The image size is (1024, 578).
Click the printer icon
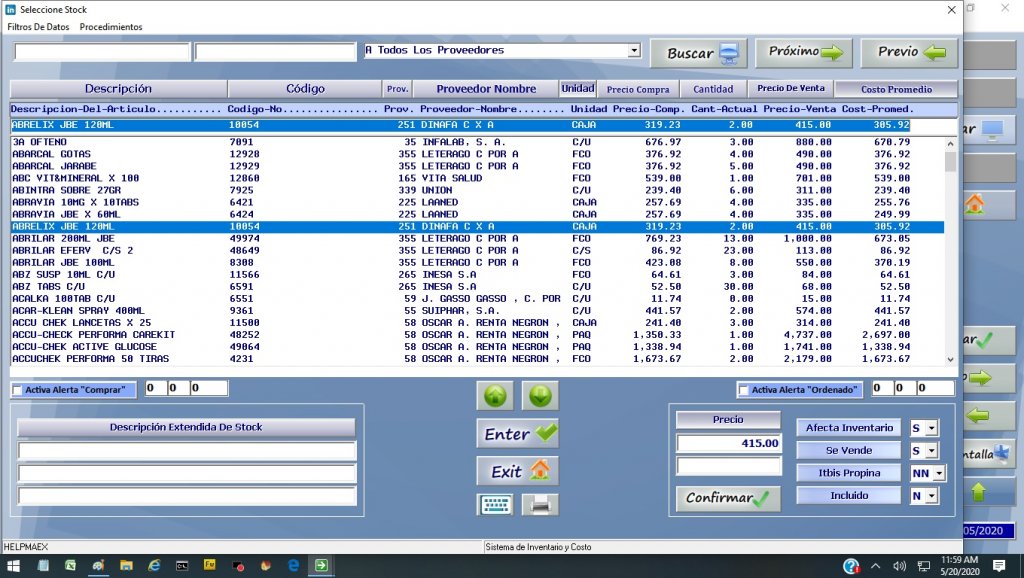coord(540,505)
